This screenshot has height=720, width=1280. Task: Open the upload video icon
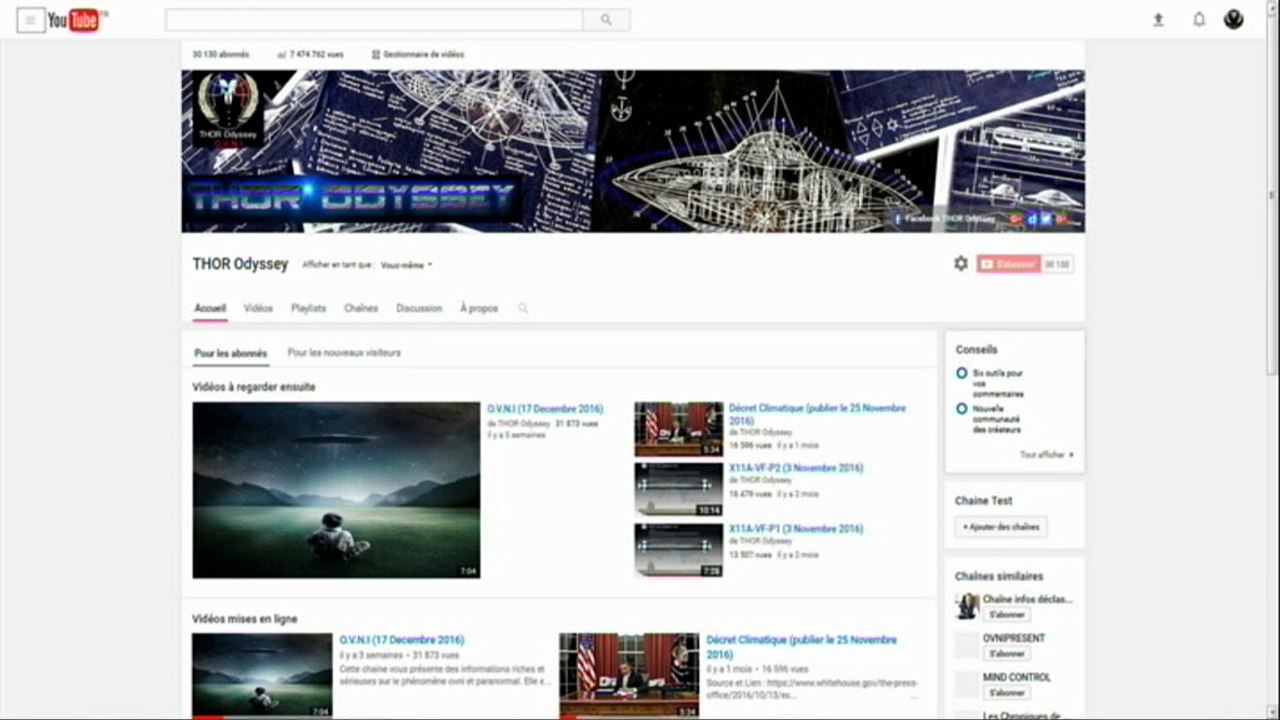[1158, 20]
